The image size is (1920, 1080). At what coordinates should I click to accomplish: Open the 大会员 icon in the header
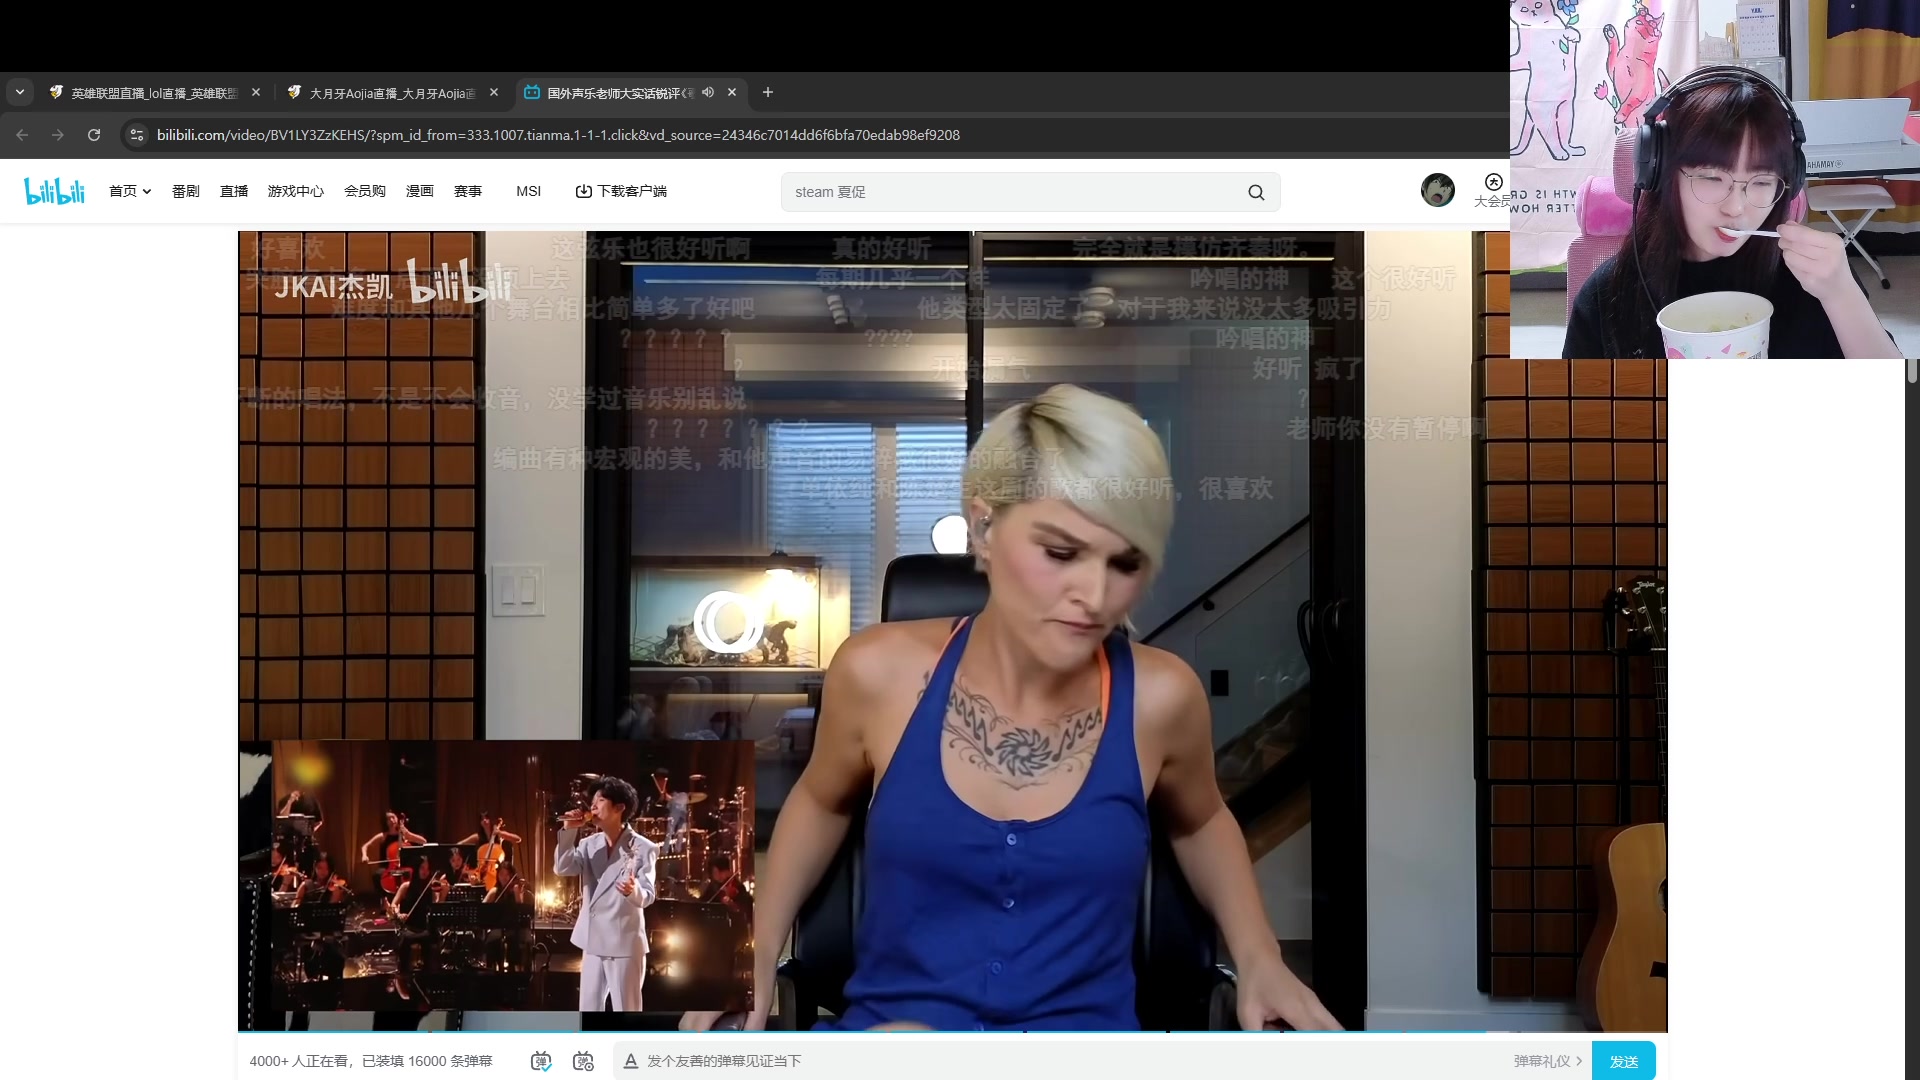click(1493, 190)
